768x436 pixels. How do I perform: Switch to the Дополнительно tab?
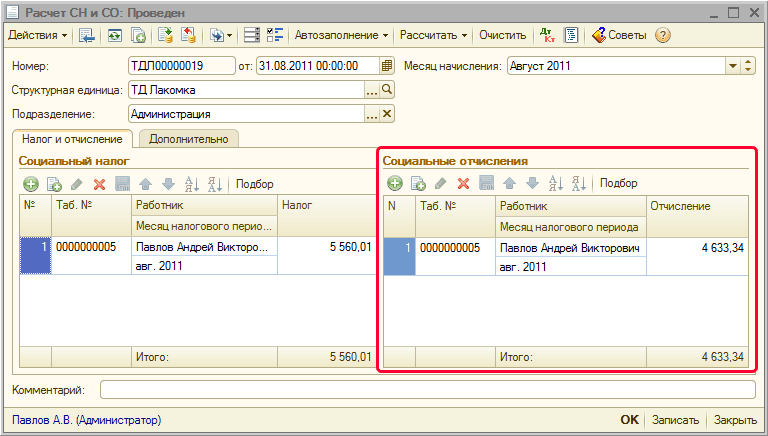[x=190, y=139]
